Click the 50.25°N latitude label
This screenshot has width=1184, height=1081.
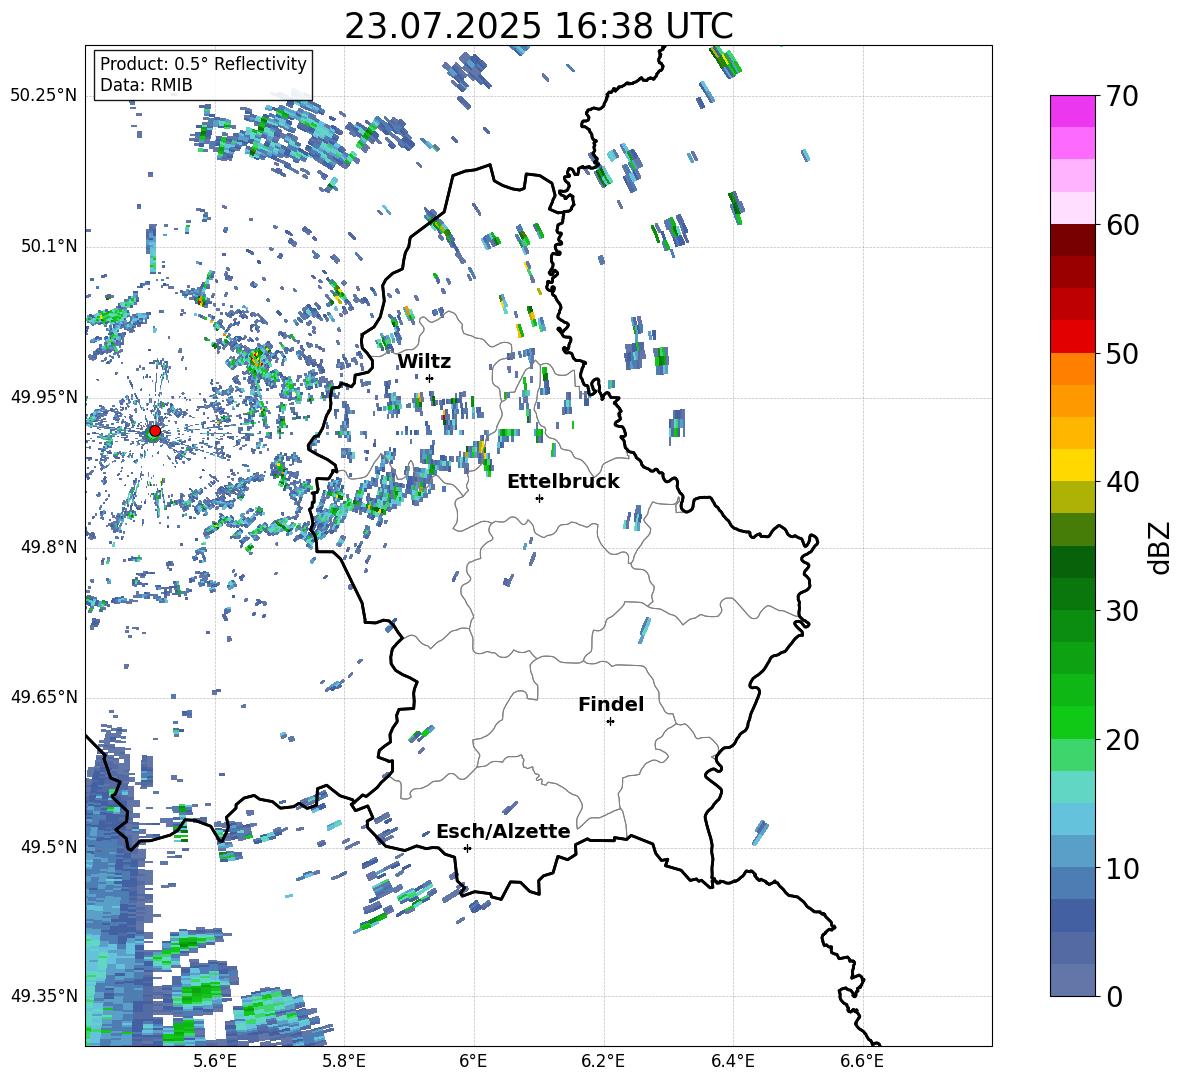point(44,96)
